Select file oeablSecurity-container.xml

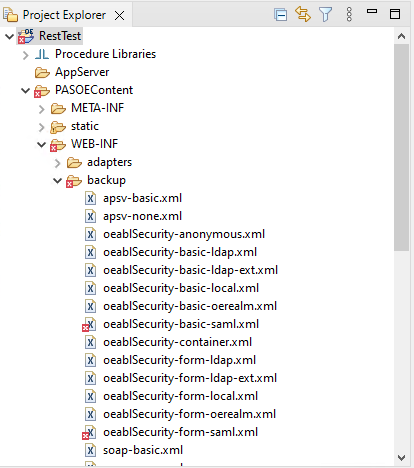click(177, 342)
